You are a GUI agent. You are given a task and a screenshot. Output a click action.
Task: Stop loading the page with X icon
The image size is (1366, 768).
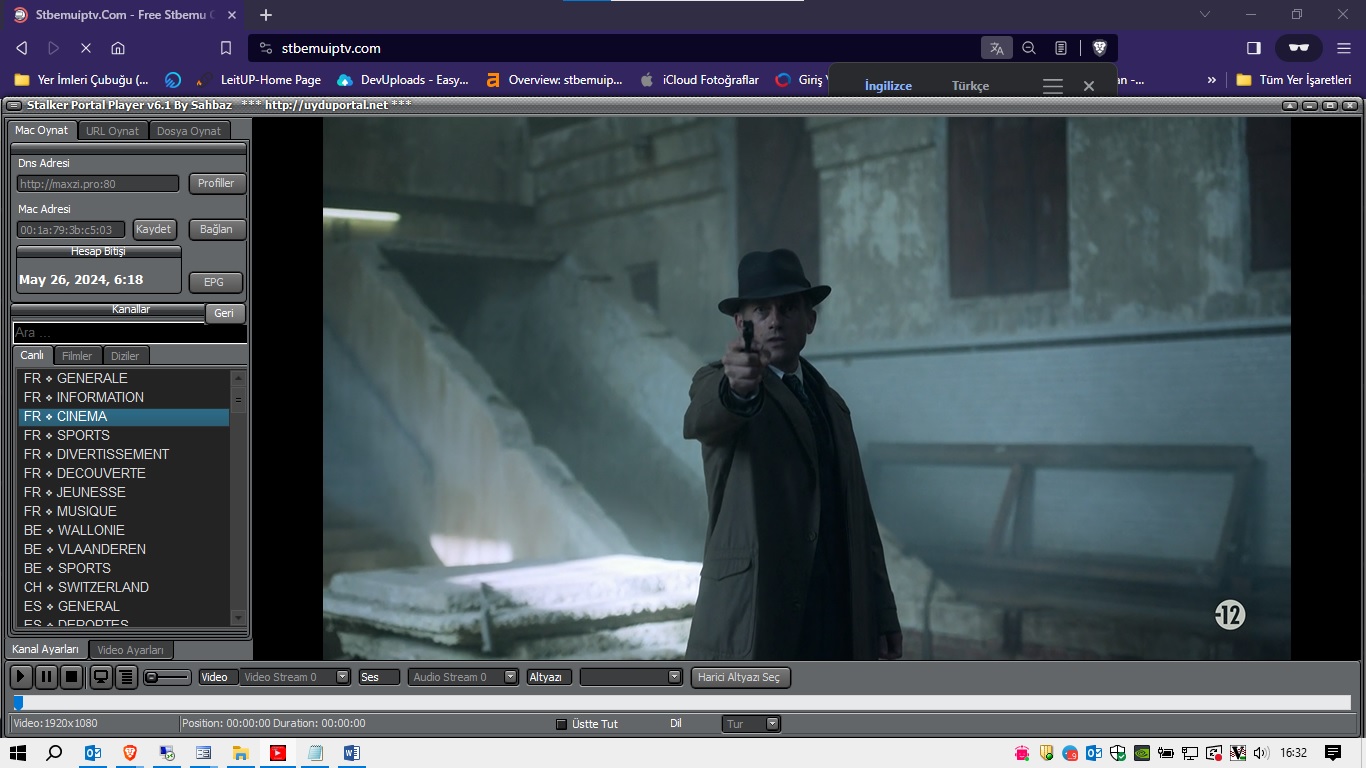[x=86, y=48]
